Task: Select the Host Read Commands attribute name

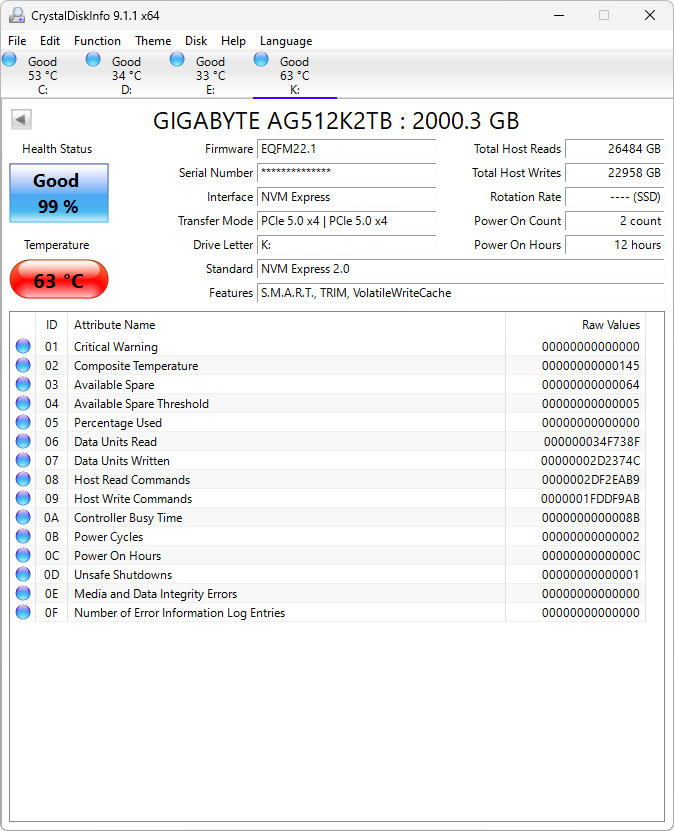Action: click(x=132, y=480)
